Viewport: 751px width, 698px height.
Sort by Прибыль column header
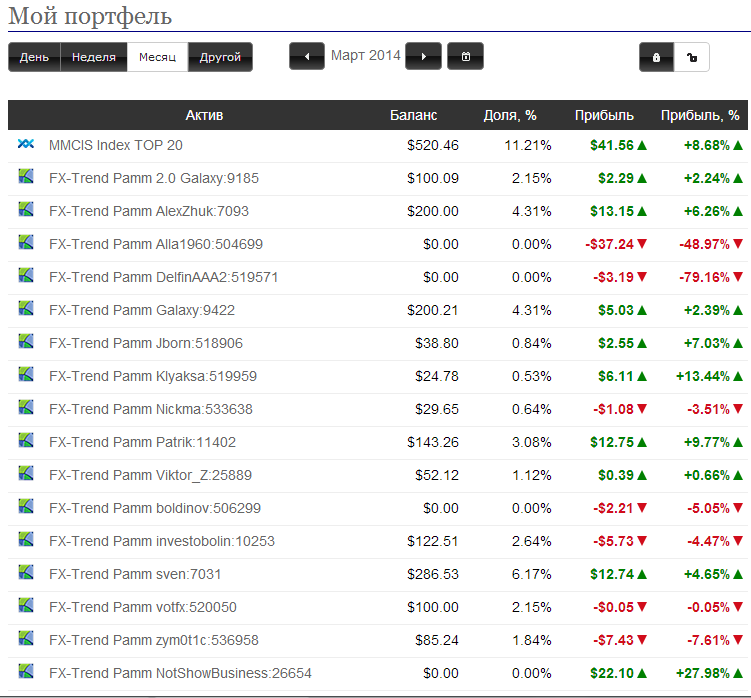[604, 115]
